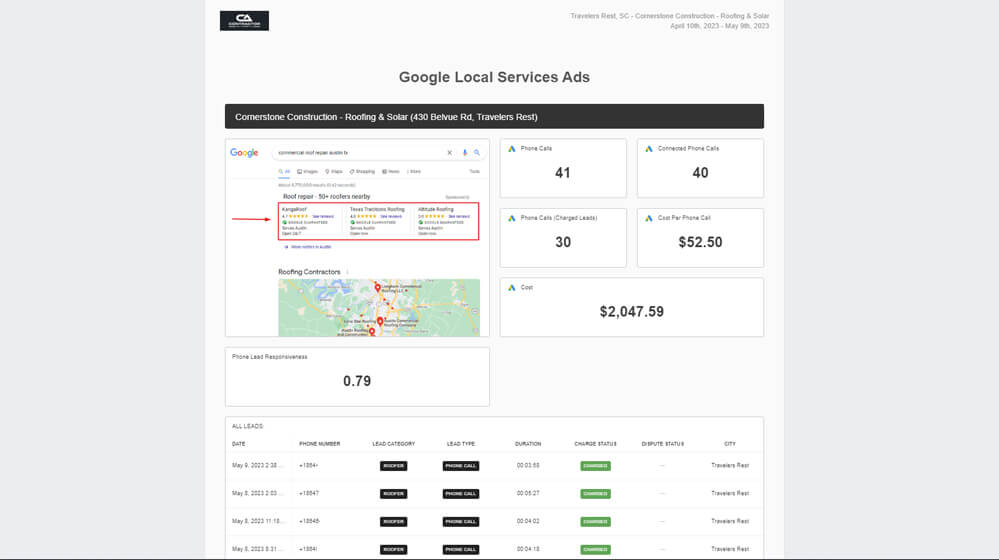Sort leads by the DATE column header
The image size is (999, 560).
[238, 444]
